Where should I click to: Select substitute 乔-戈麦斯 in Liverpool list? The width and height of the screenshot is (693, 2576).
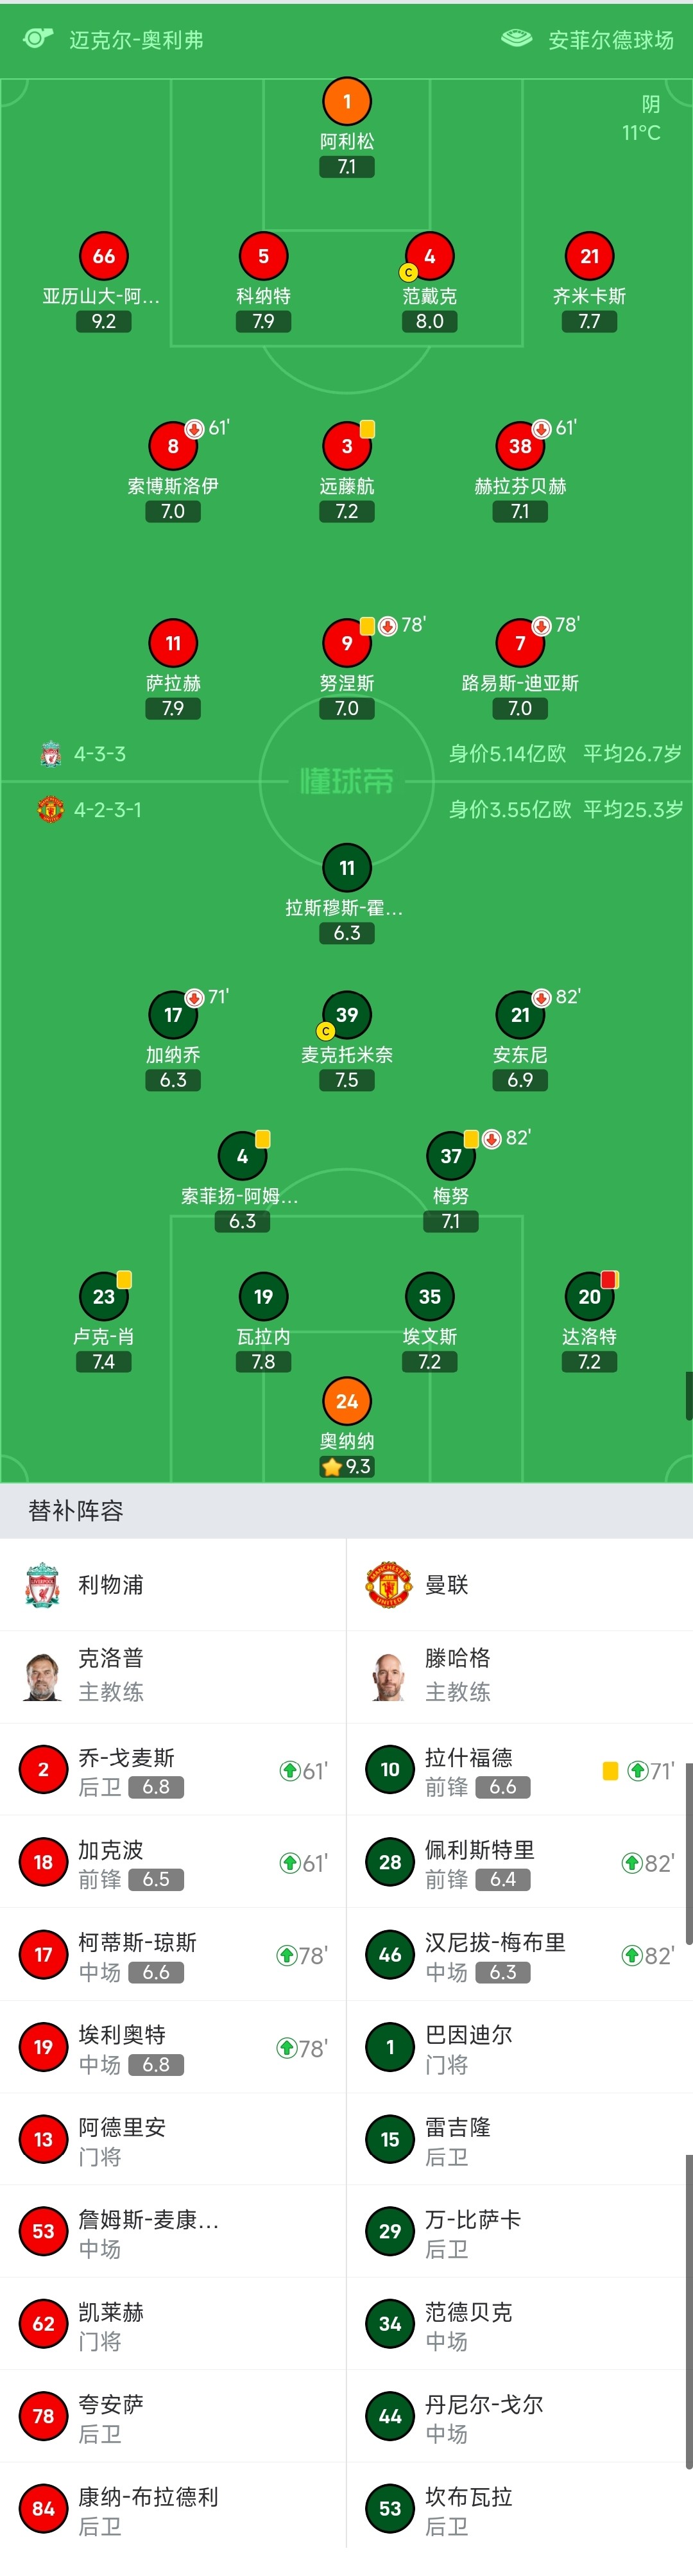pyautogui.click(x=173, y=1770)
